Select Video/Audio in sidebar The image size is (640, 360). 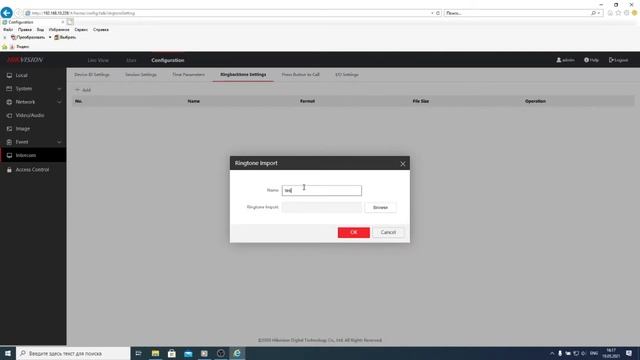33,116
